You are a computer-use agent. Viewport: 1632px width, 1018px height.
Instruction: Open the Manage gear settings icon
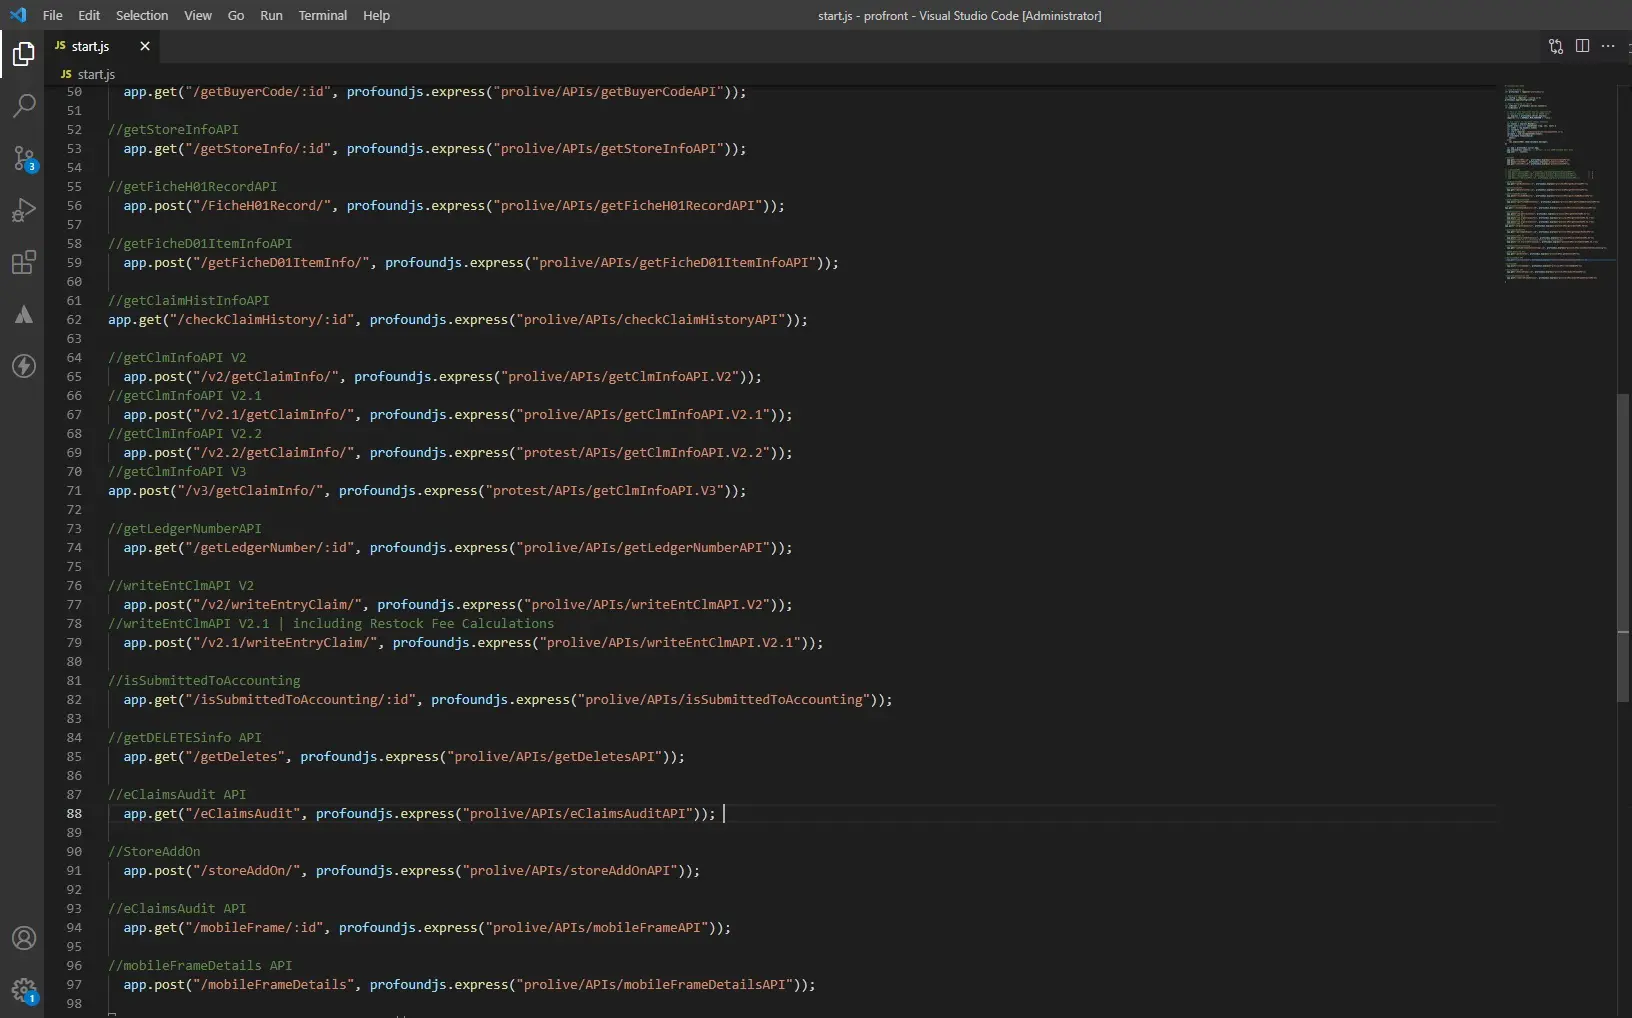click(23, 990)
